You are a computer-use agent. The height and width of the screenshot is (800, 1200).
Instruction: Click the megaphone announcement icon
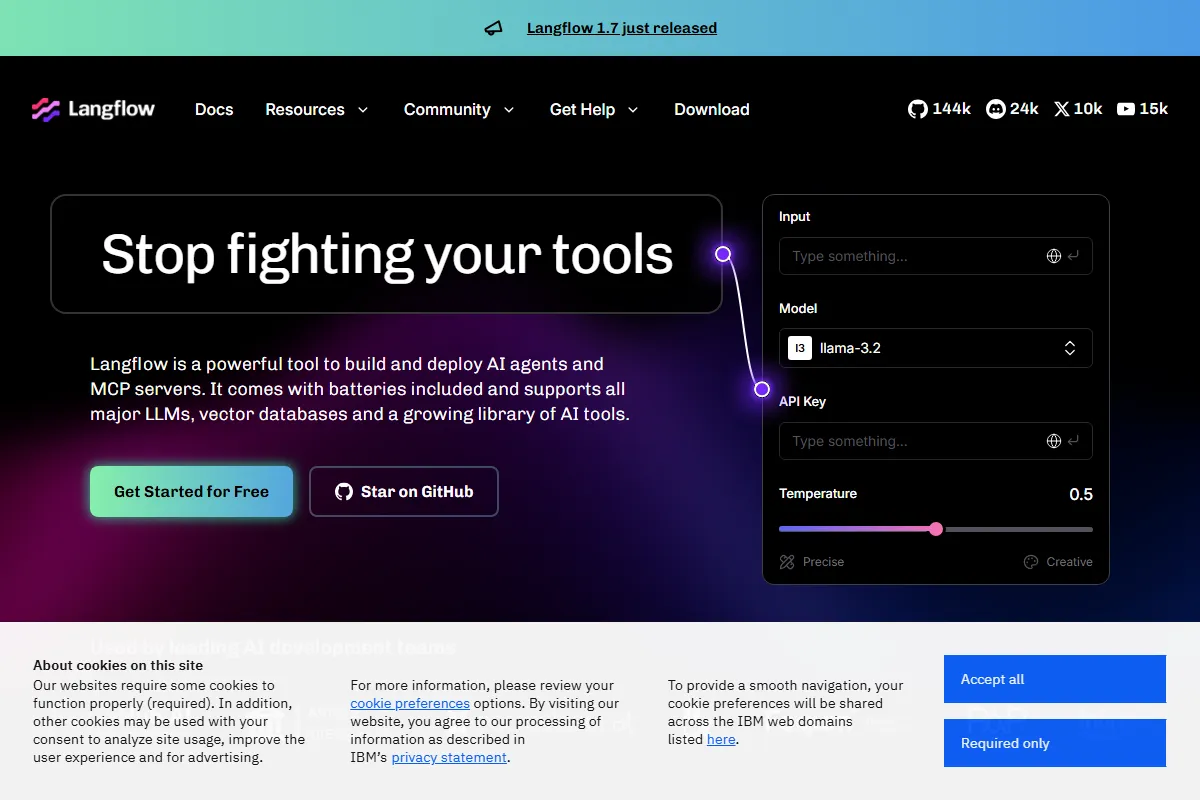493,28
